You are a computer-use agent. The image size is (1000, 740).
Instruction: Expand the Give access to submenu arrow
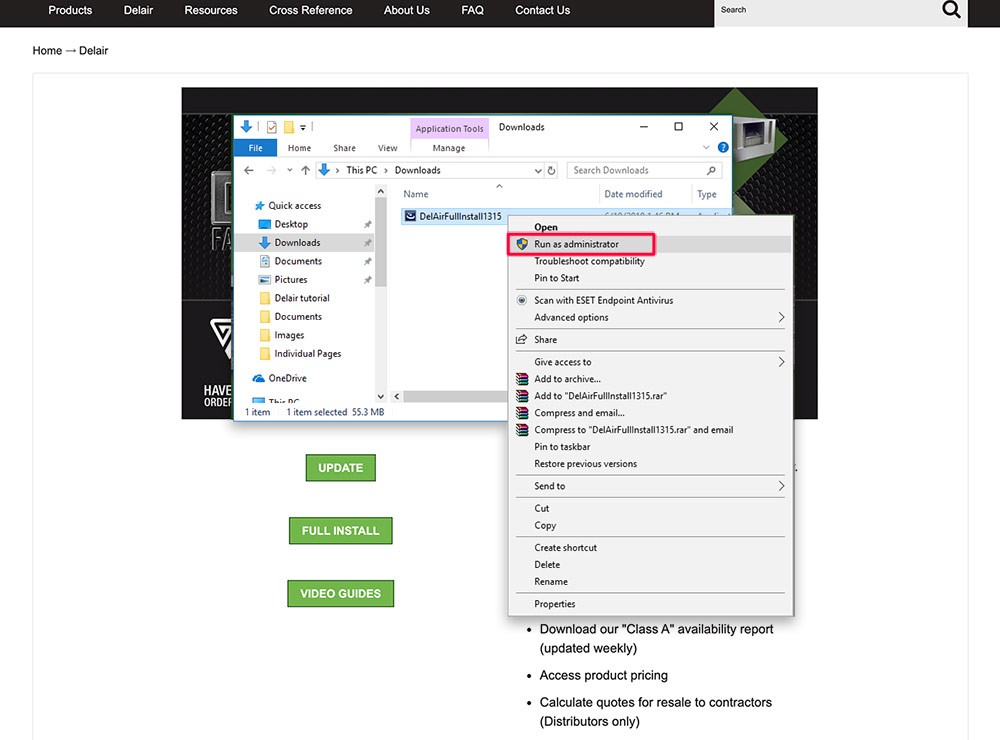(x=781, y=362)
